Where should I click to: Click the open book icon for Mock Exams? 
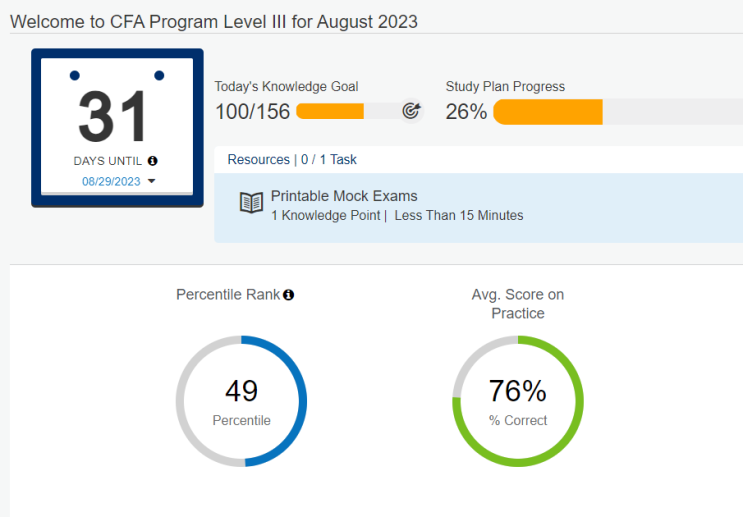point(251,203)
